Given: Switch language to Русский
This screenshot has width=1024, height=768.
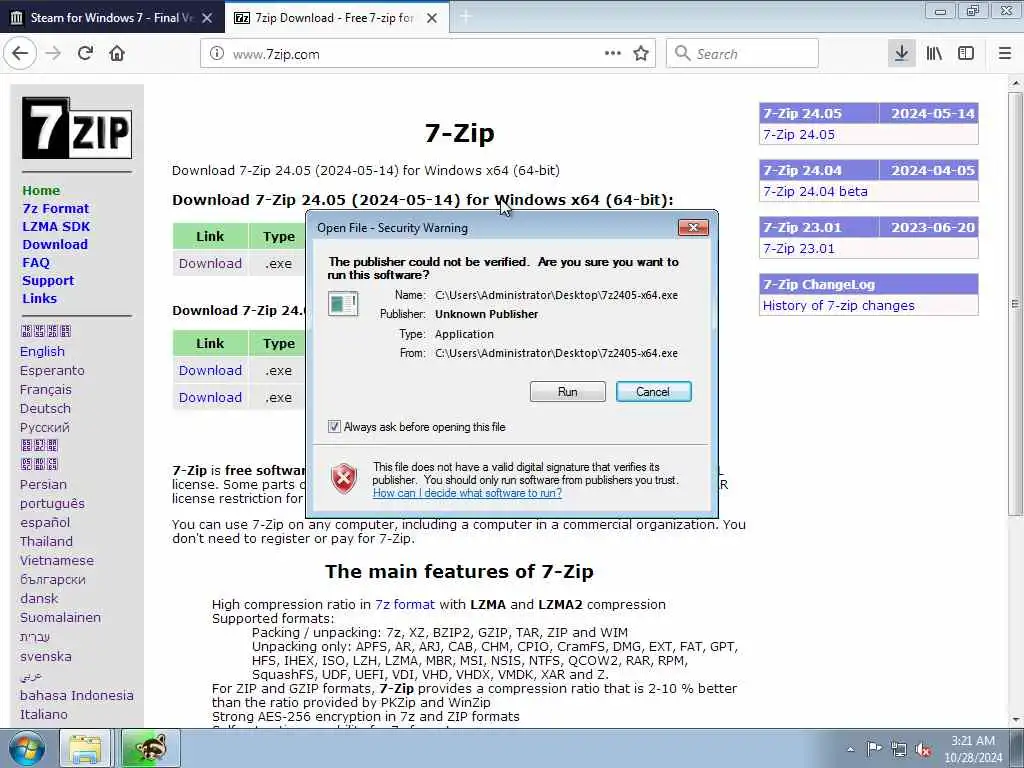Looking at the screenshot, I should click(x=44, y=428).
